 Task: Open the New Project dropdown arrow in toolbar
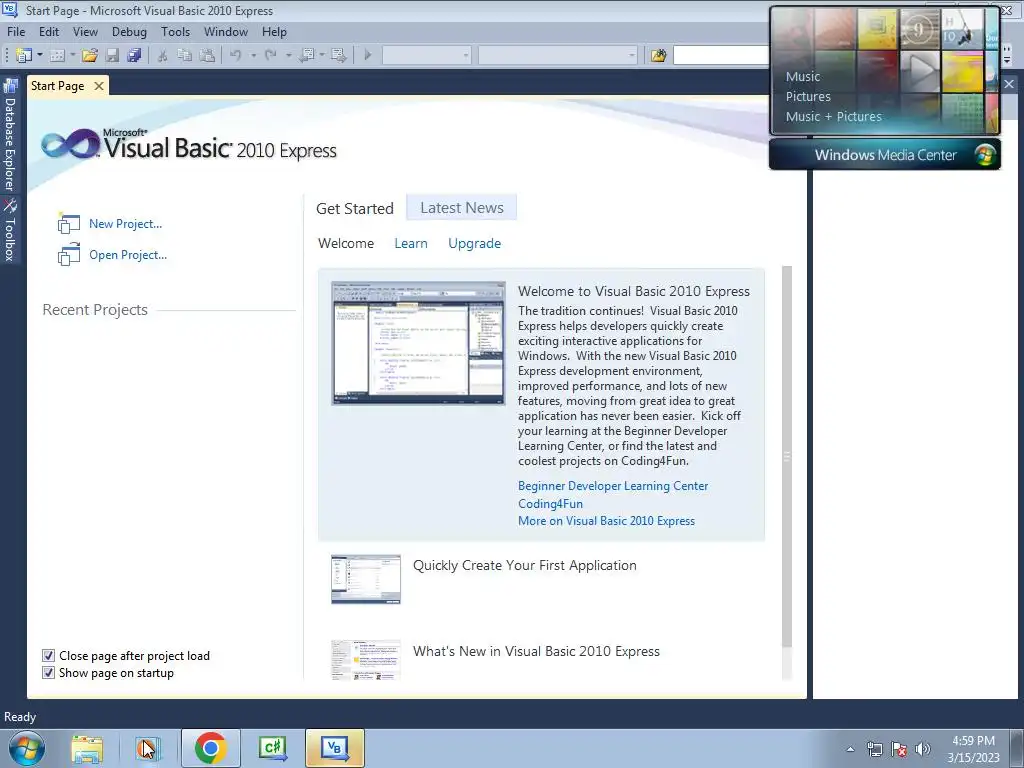(x=40, y=56)
